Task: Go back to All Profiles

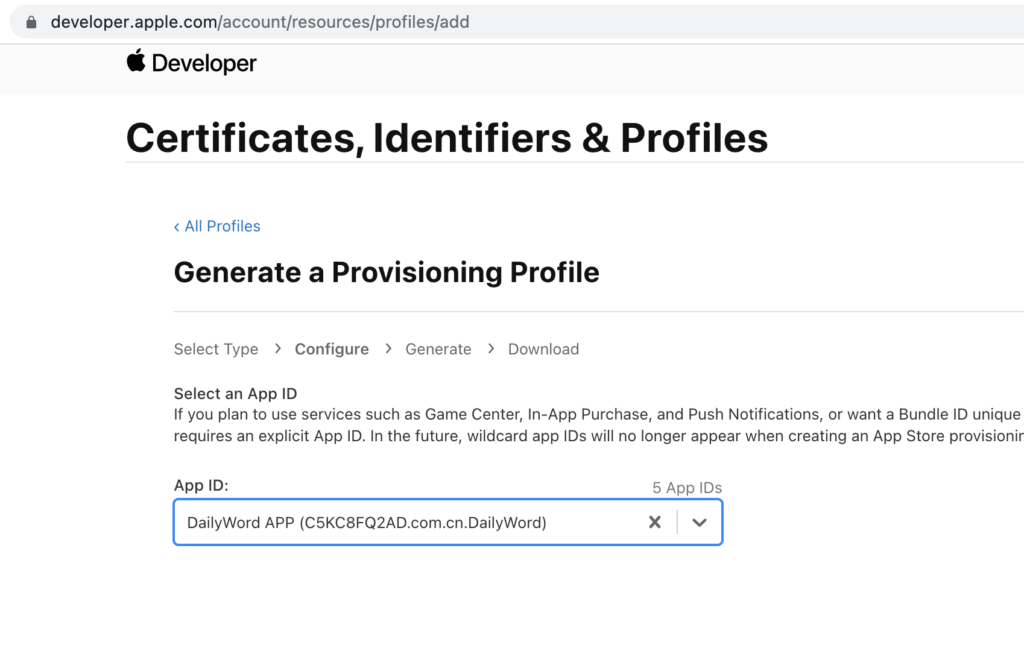Action: click(217, 226)
